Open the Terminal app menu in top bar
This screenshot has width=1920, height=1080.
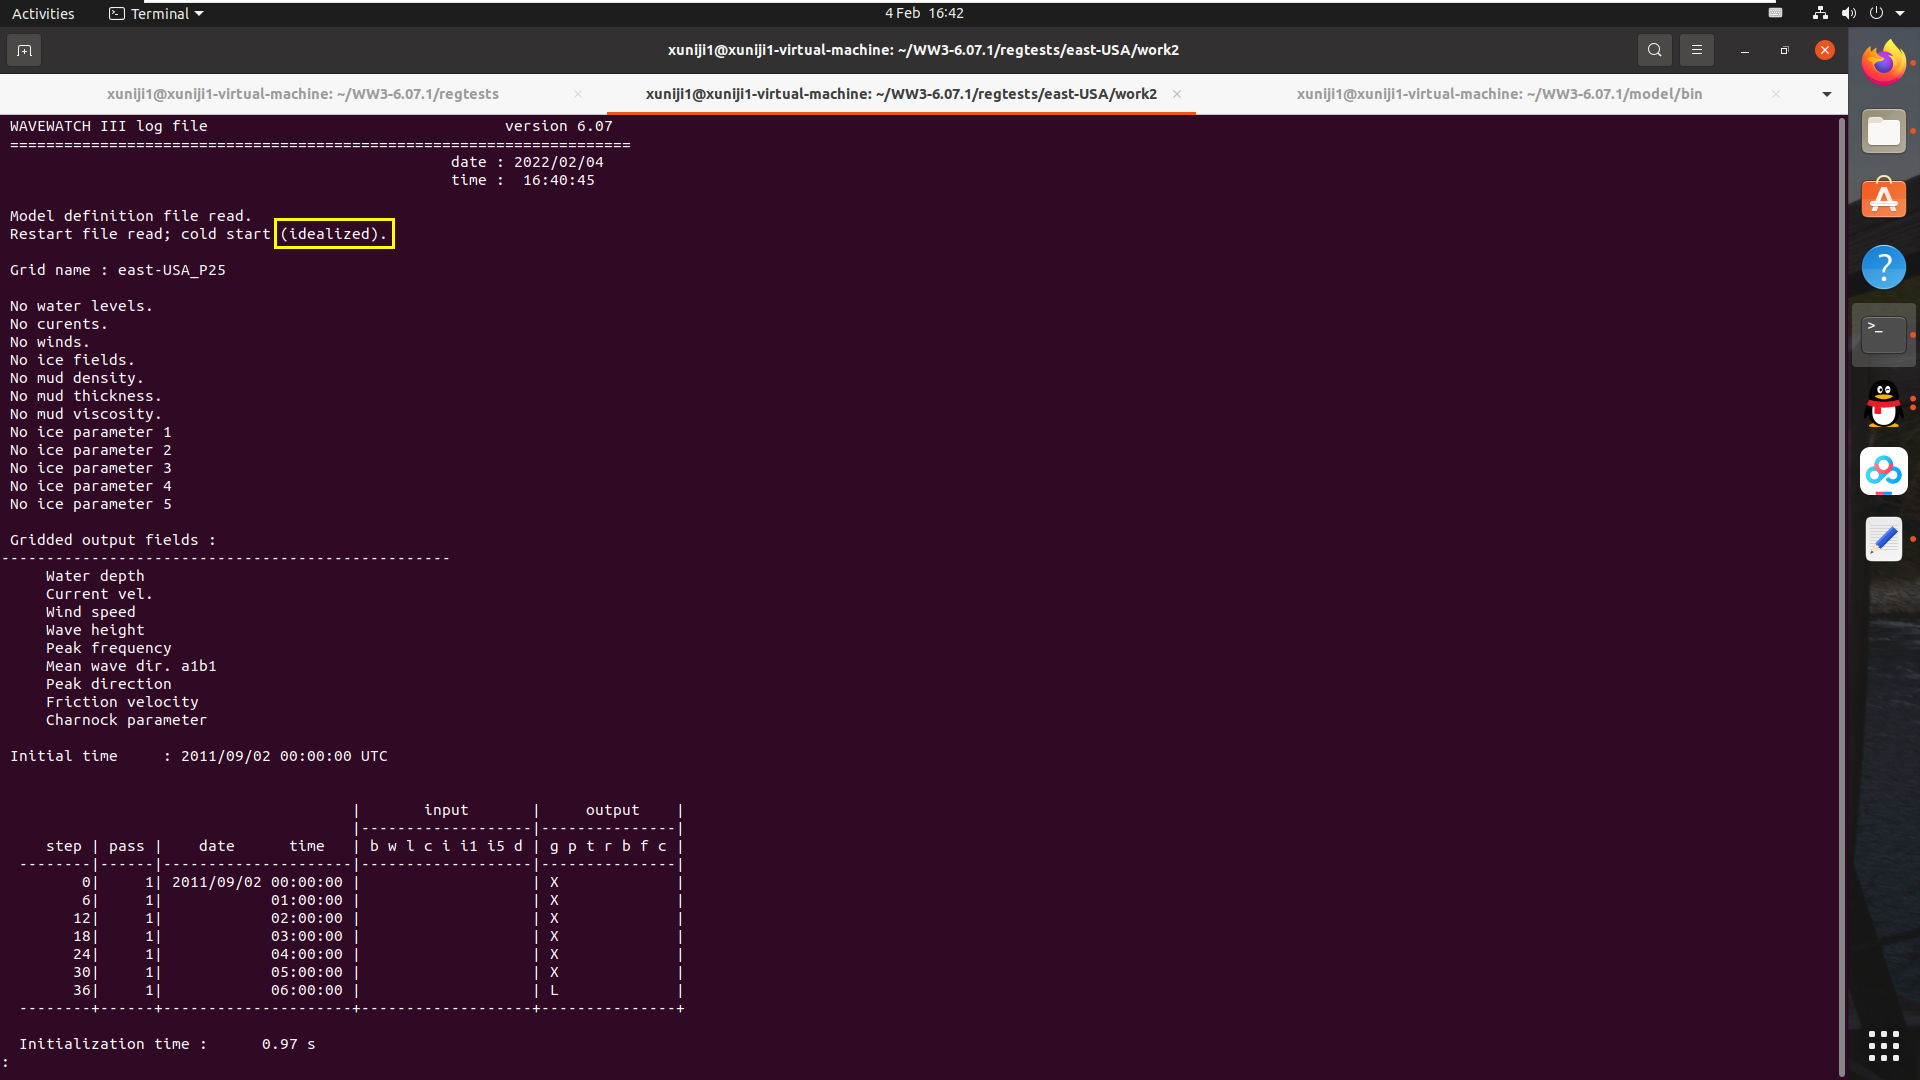click(x=157, y=13)
